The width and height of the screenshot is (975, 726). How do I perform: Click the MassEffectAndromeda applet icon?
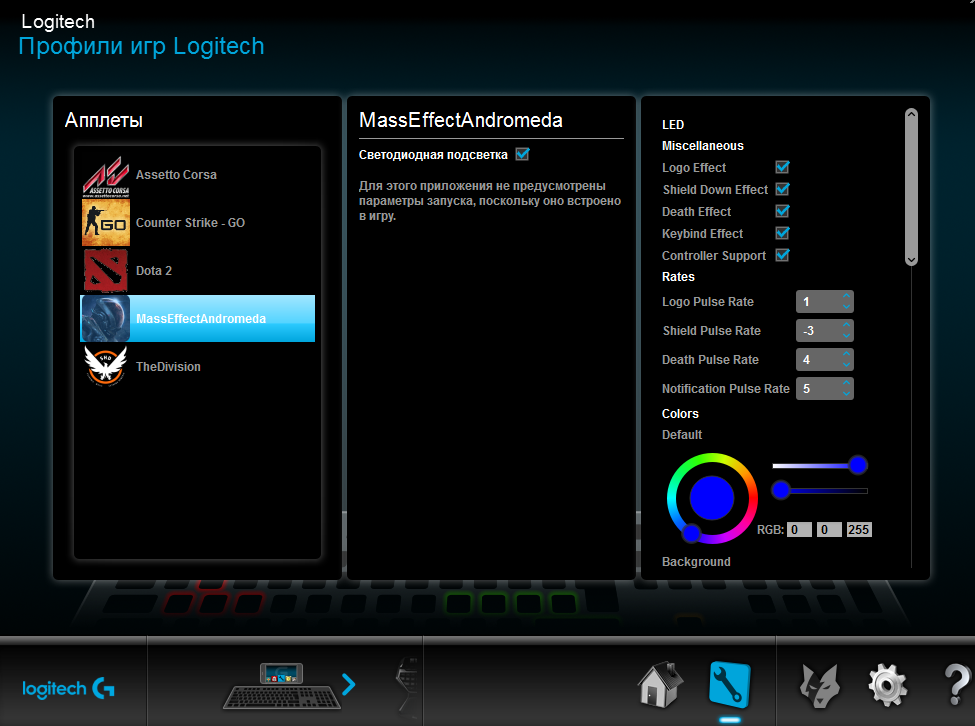[x=106, y=318]
